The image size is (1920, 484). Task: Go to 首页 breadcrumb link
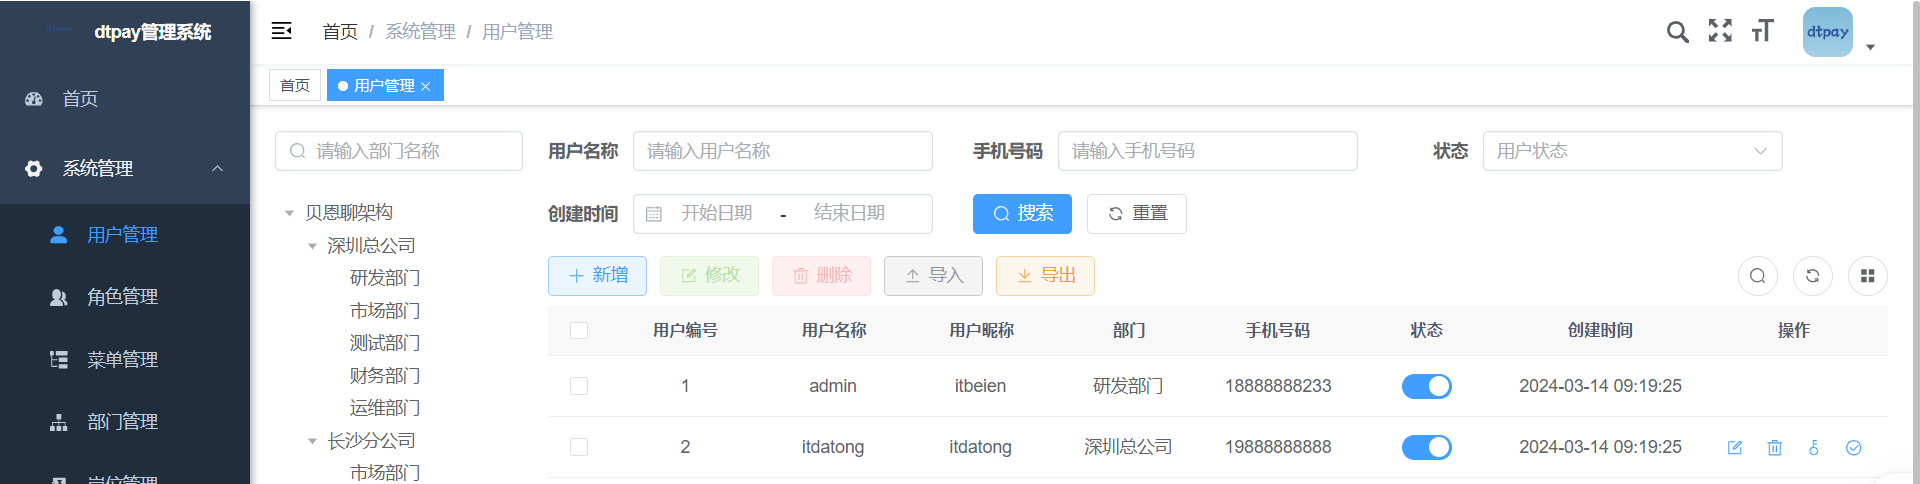pos(340,32)
